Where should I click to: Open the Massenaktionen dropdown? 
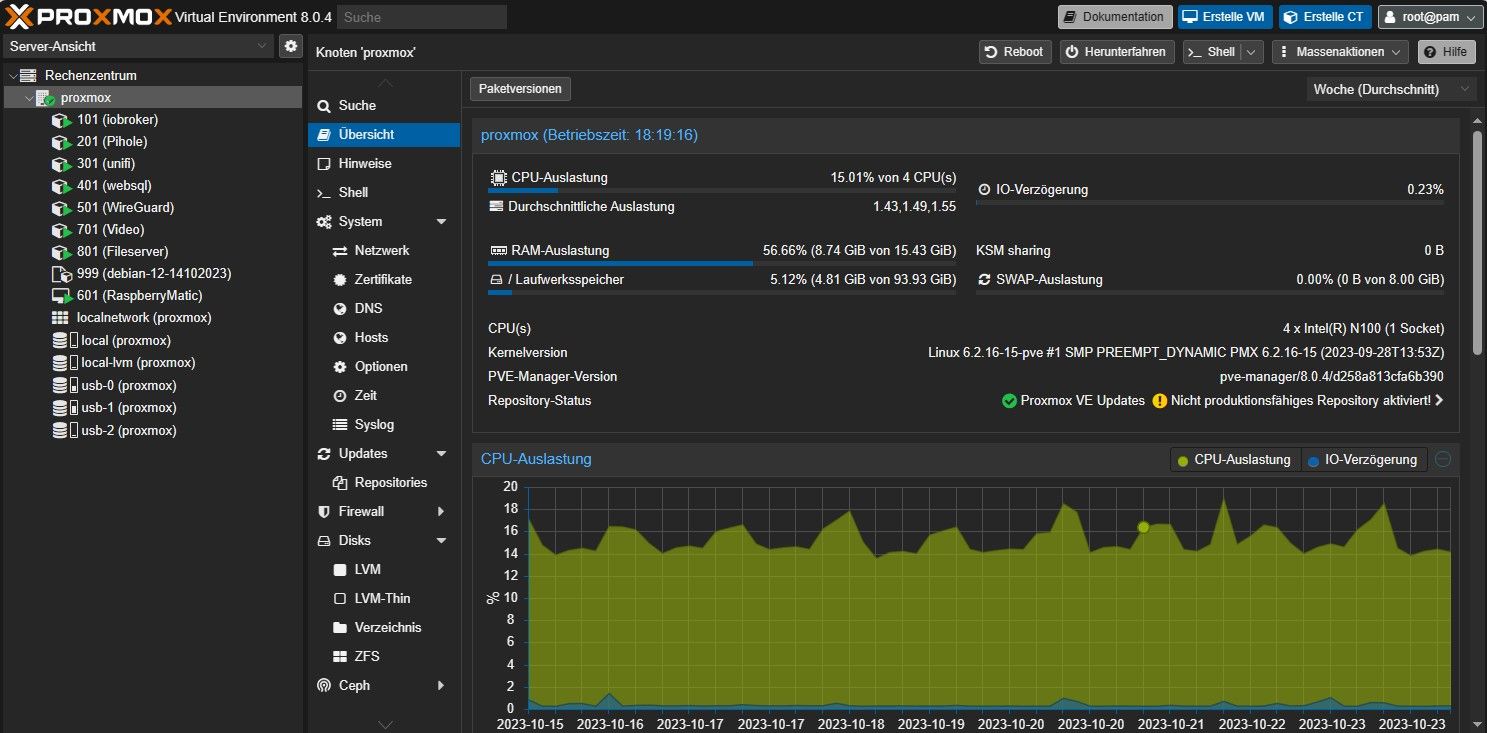coord(1340,52)
